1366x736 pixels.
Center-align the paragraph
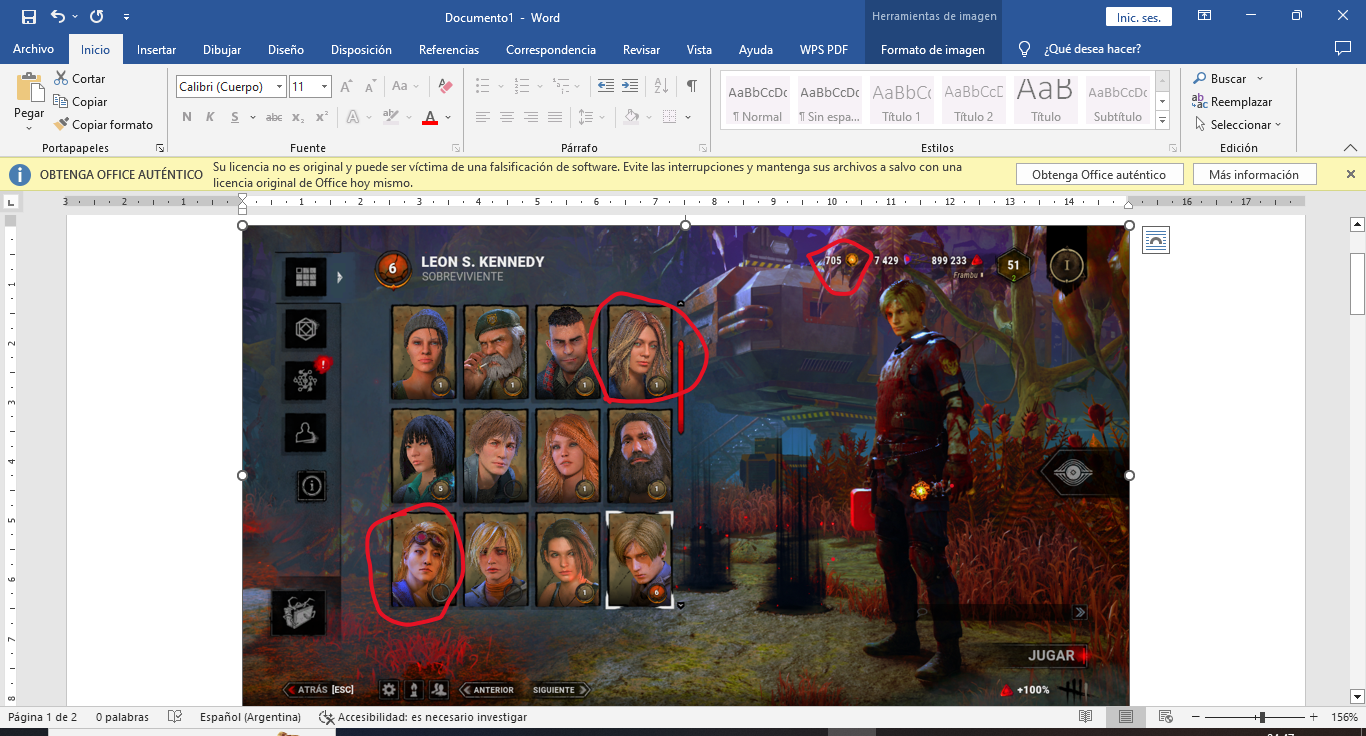[507, 117]
